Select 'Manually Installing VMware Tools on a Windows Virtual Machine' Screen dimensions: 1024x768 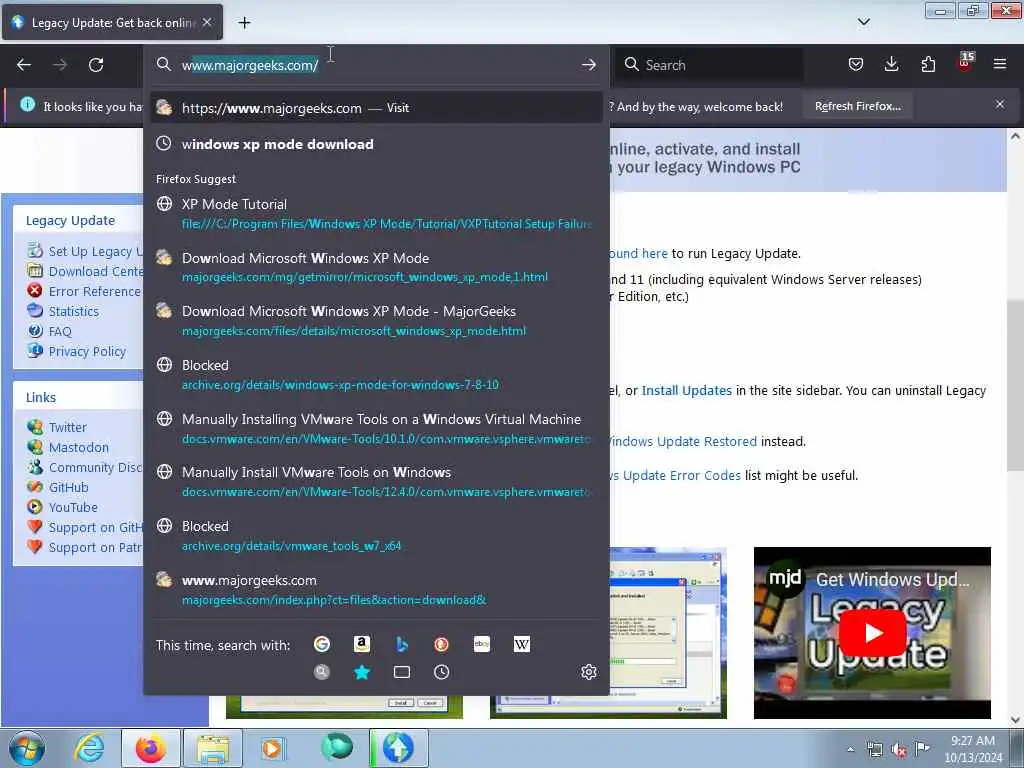[376, 428]
